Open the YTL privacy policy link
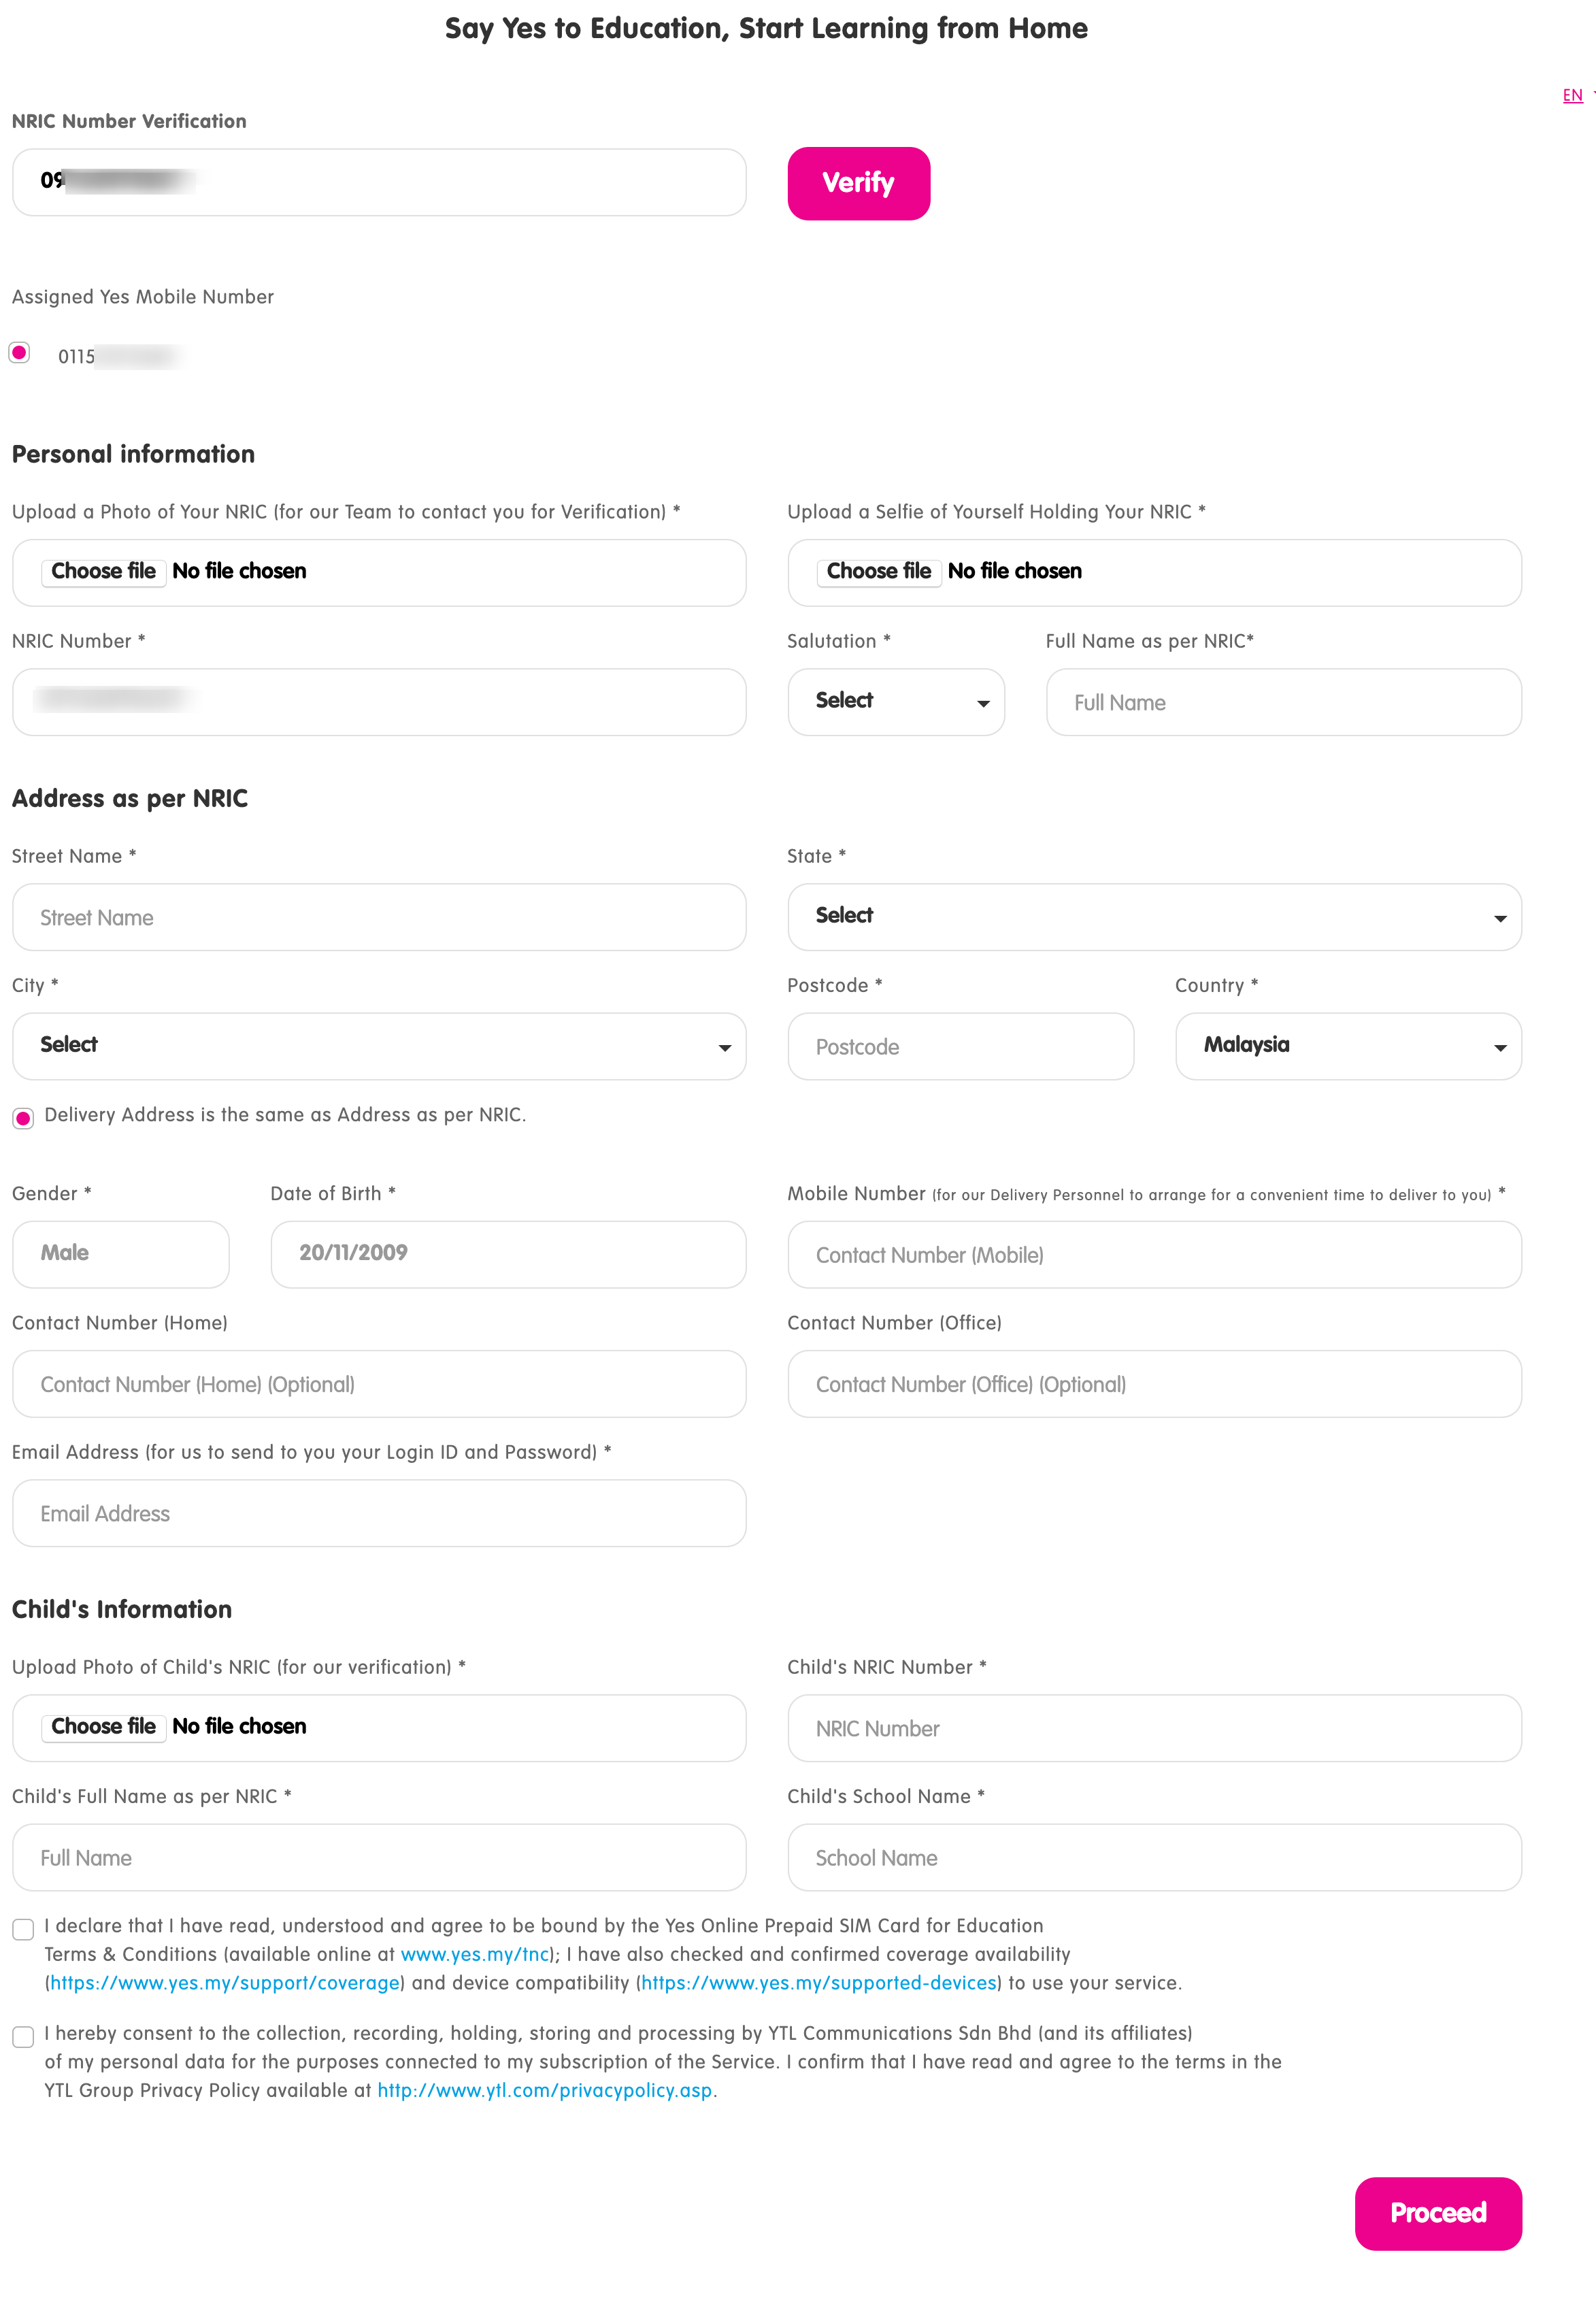 pyautogui.click(x=544, y=2090)
